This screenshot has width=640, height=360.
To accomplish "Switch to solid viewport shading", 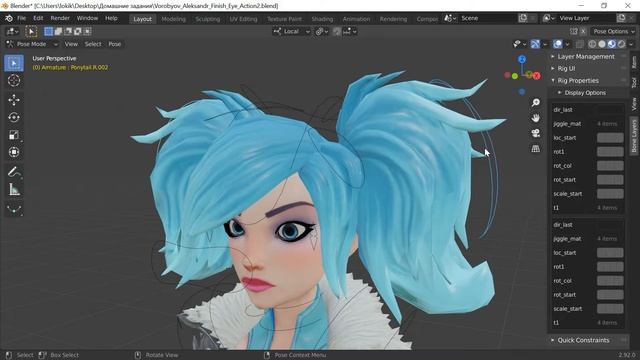I will tap(602, 44).
